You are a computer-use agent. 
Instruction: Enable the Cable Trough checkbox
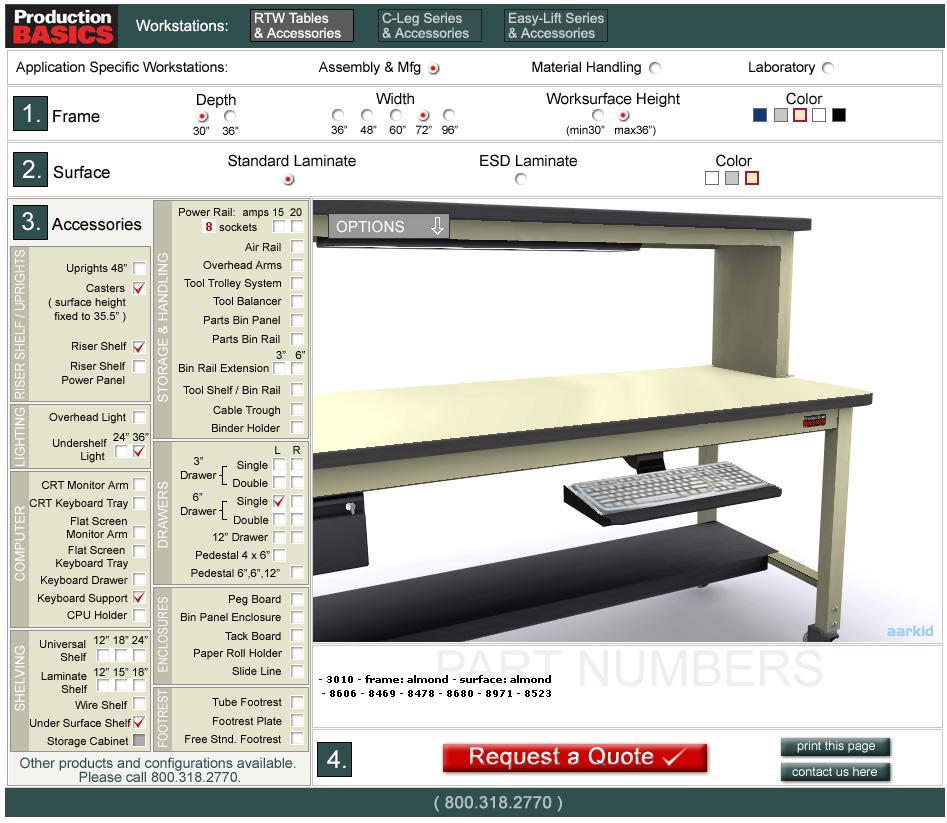(297, 409)
